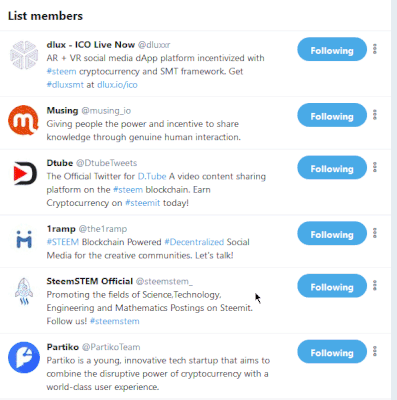Toggle Following for Musing account

[x=332, y=115]
